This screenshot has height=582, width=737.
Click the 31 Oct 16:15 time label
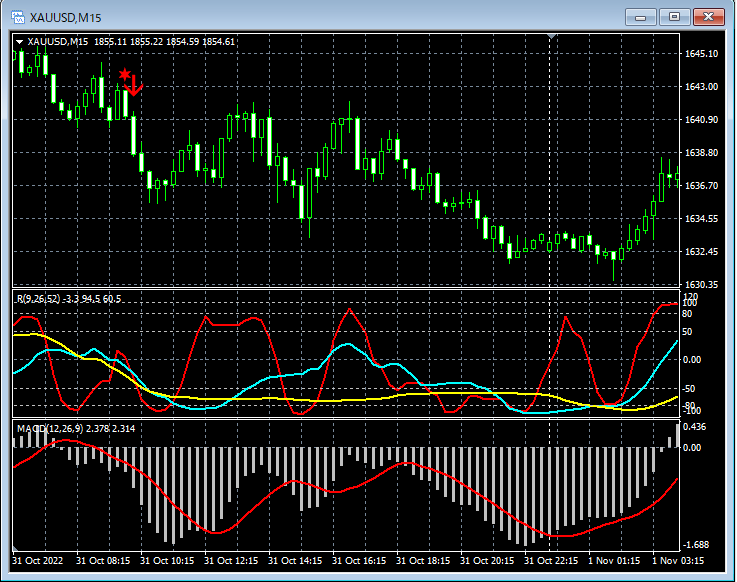[359, 561]
